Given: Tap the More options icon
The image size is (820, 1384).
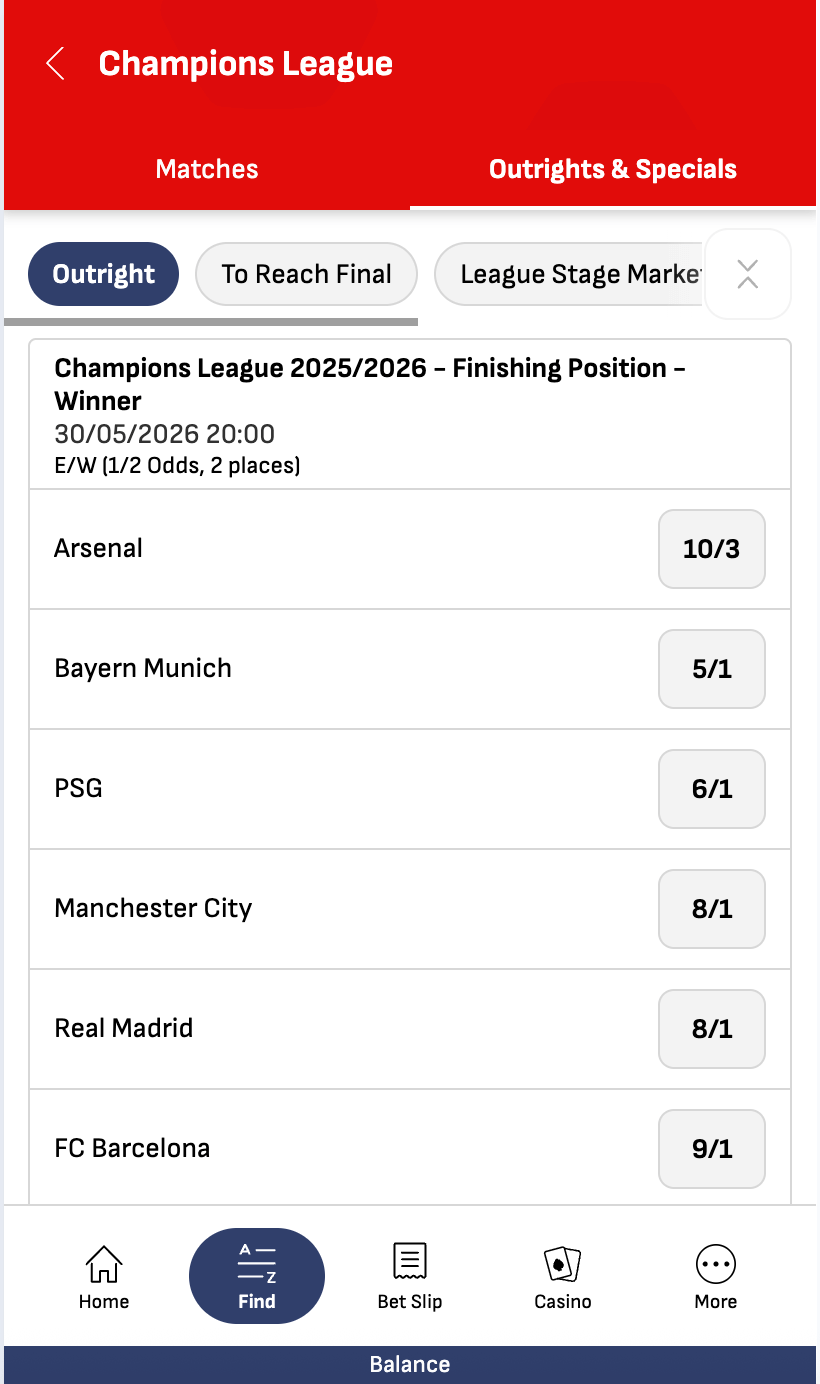Looking at the screenshot, I should coord(716,1264).
